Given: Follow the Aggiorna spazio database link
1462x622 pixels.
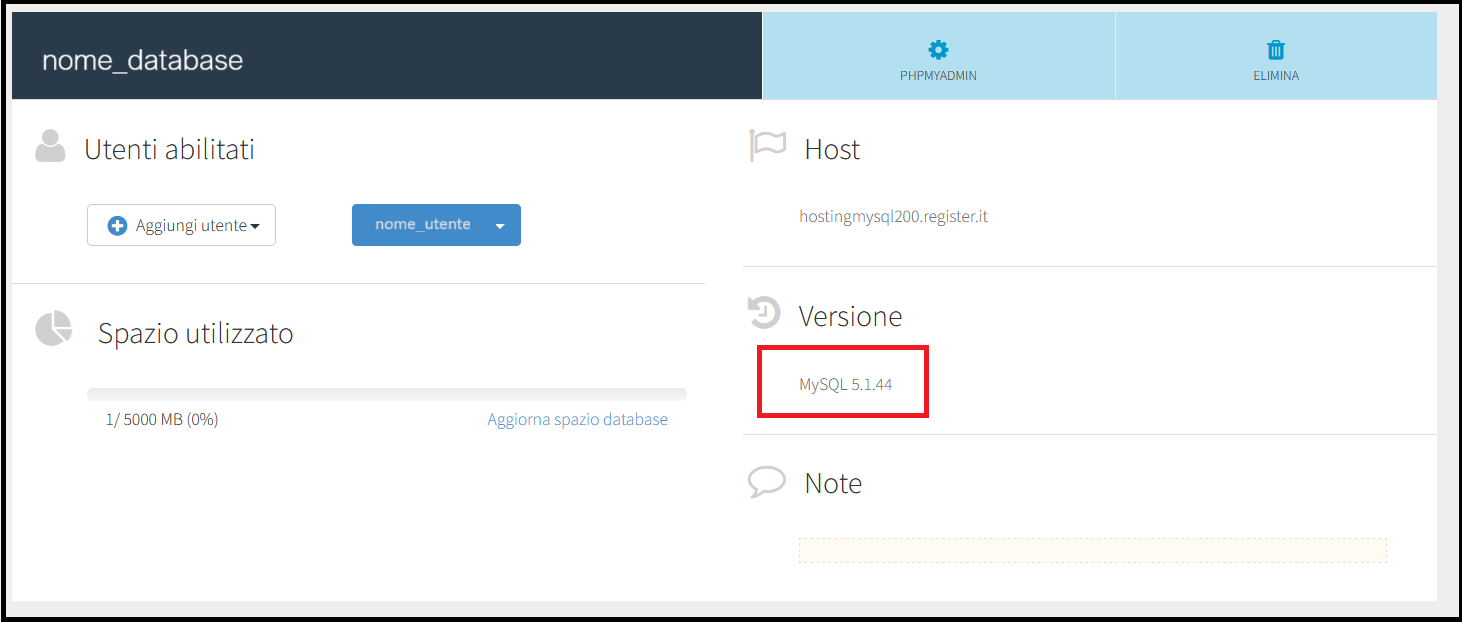Looking at the screenshot, I should 577,420.
